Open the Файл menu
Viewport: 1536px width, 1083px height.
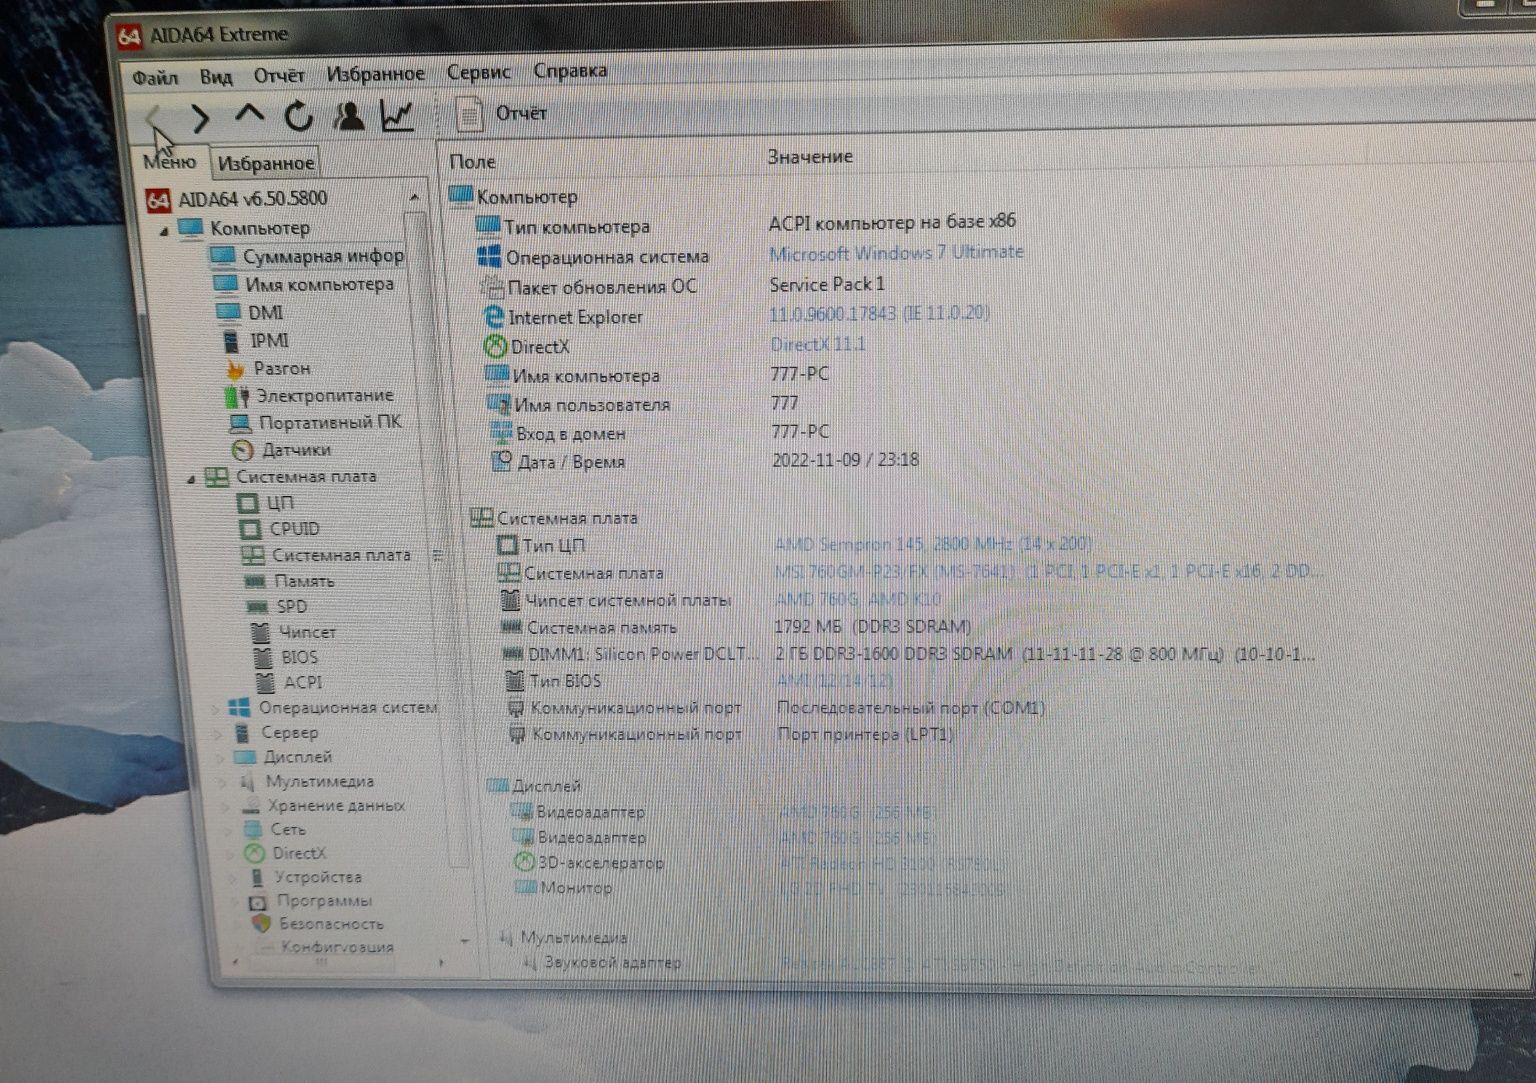[155, 77]
